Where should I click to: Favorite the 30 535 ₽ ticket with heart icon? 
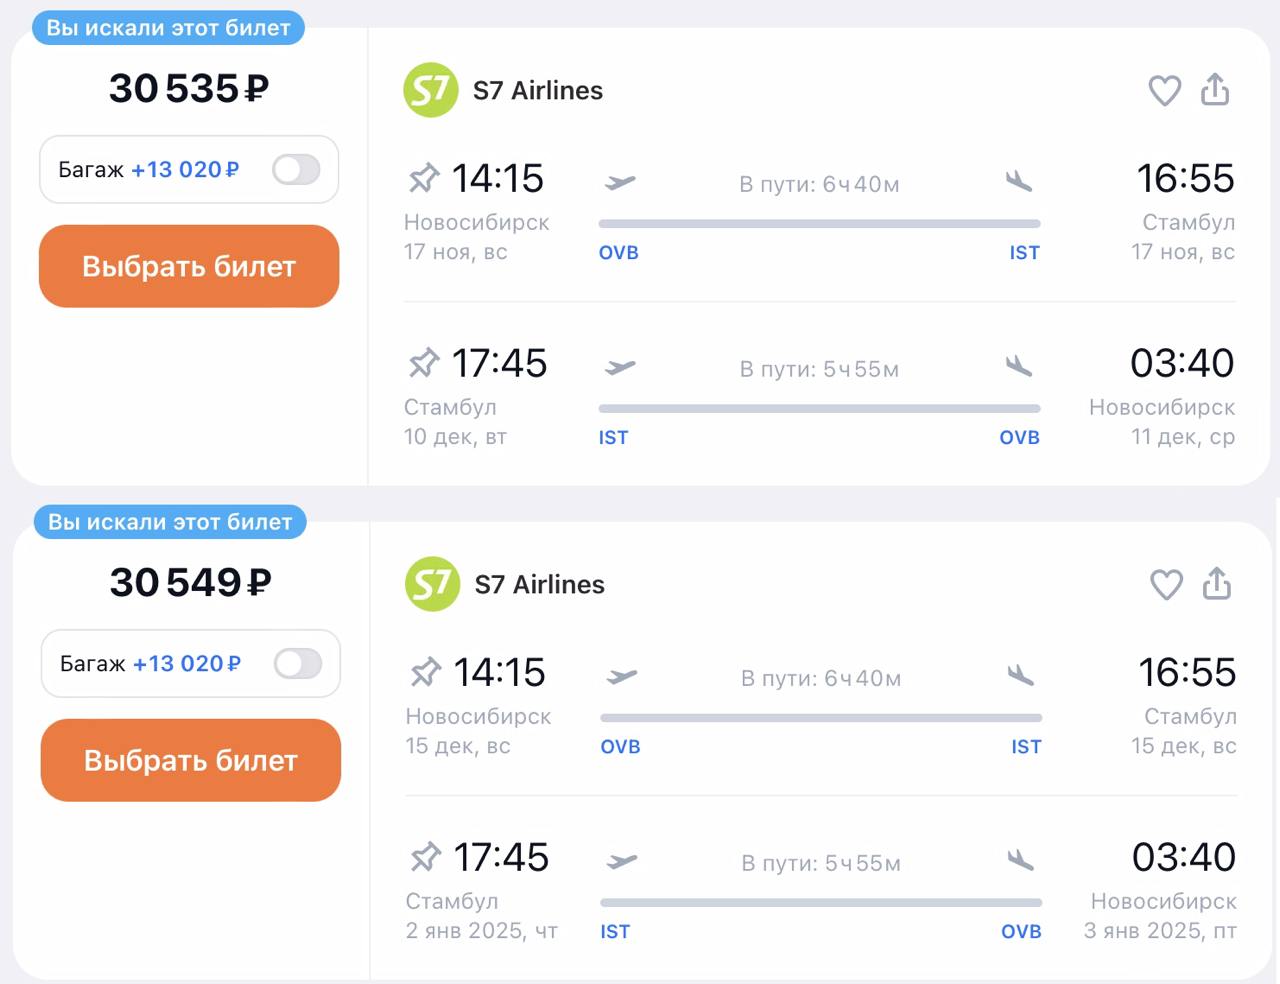pyautogui.click(x=1164, y=91)
